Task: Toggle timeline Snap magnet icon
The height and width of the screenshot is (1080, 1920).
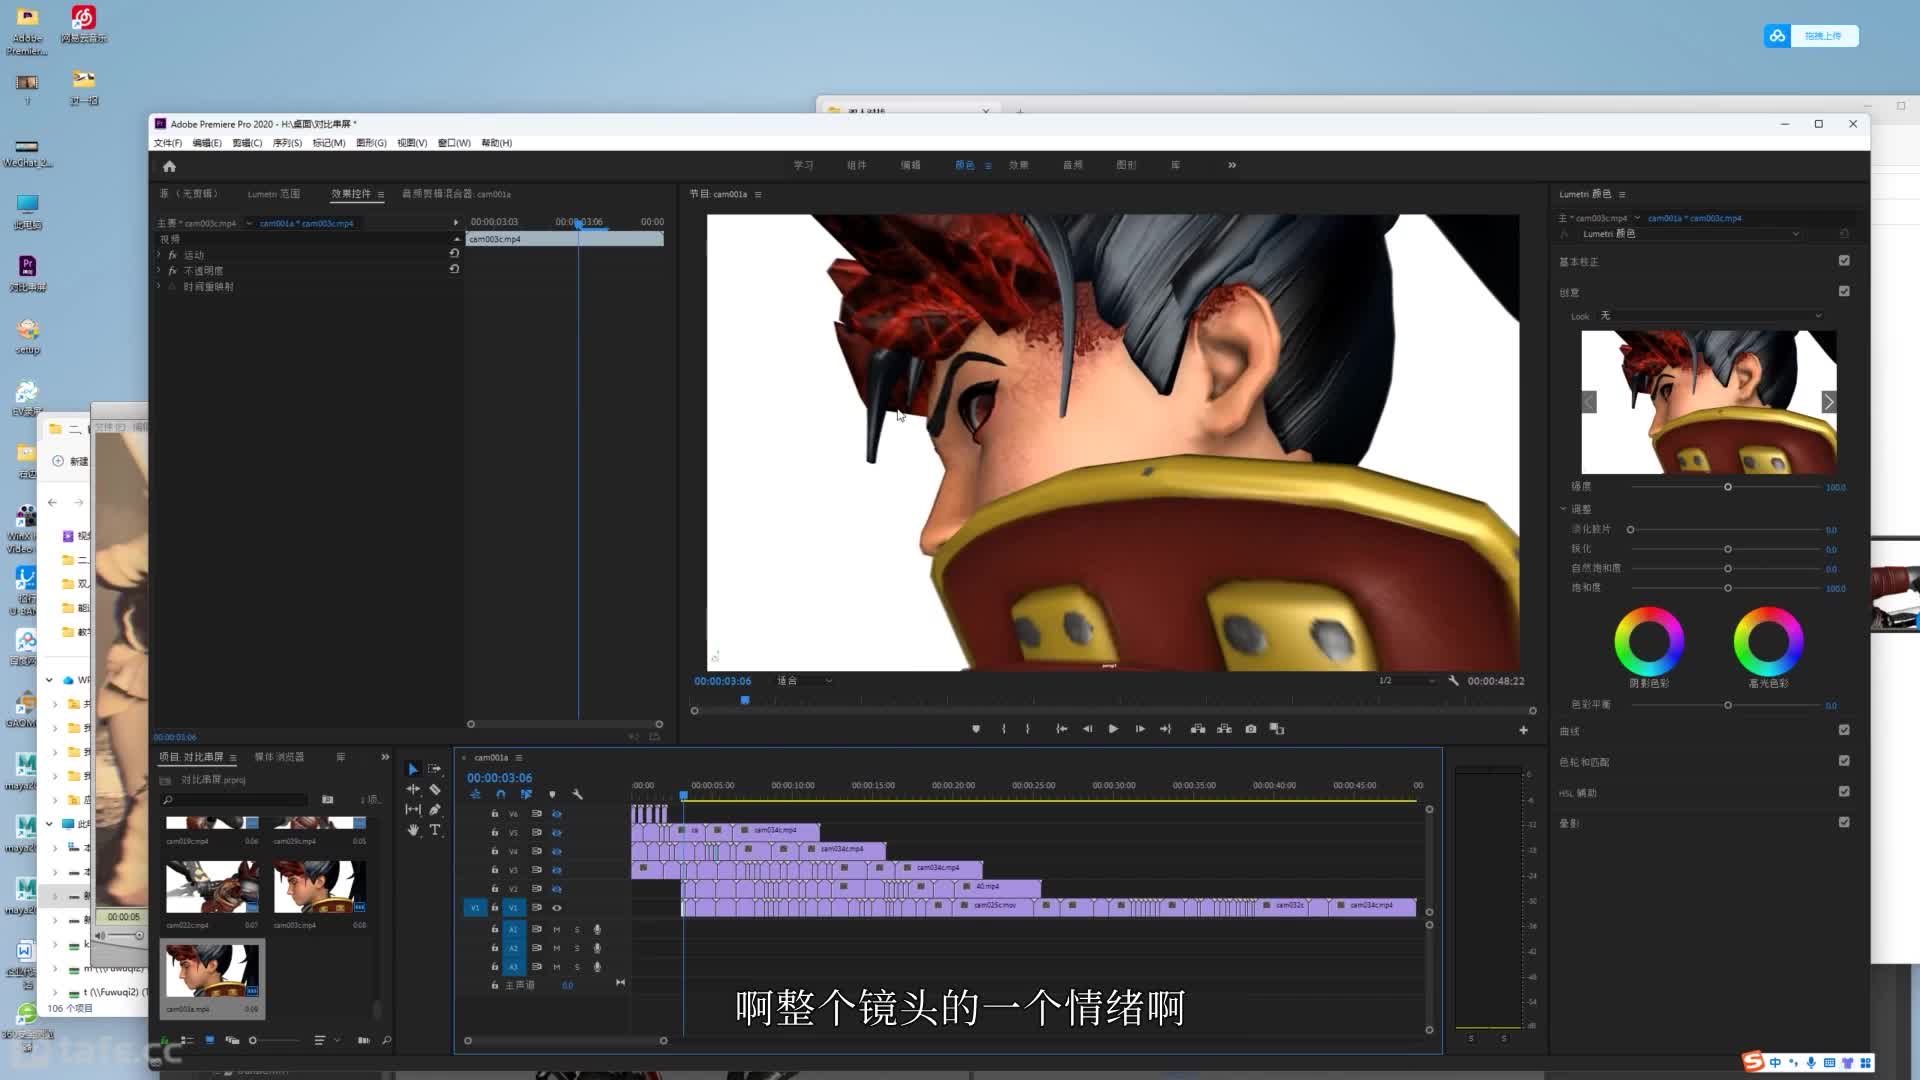Action: [500, 794]
